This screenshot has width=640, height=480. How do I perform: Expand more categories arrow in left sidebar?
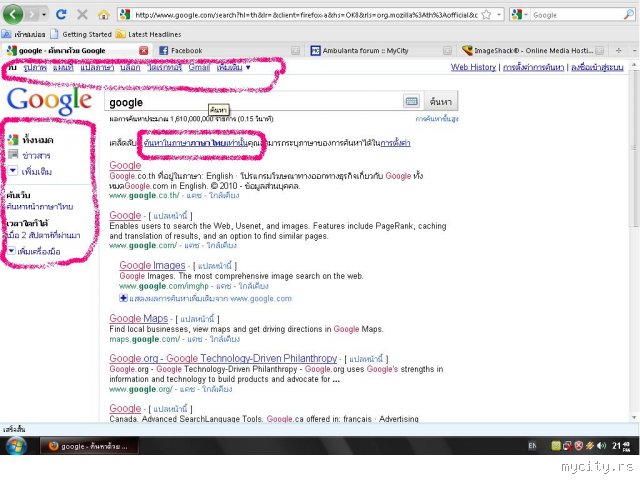click(13, 171)
